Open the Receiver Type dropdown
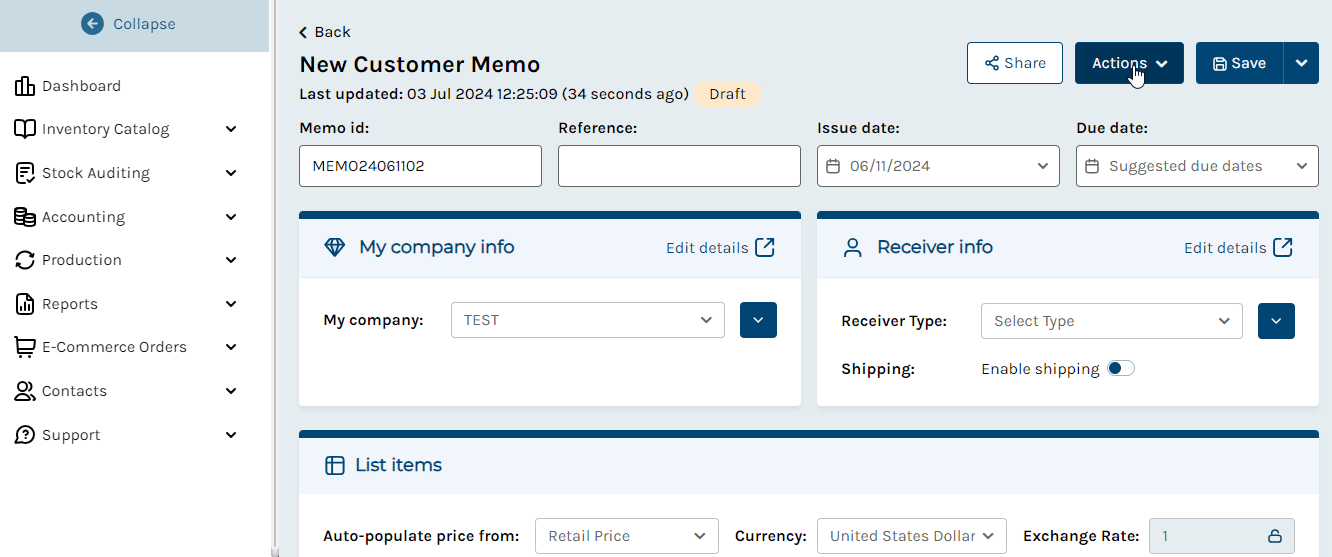The width and height of the screenshot is (1332, 557). [x=1112, y=321]
